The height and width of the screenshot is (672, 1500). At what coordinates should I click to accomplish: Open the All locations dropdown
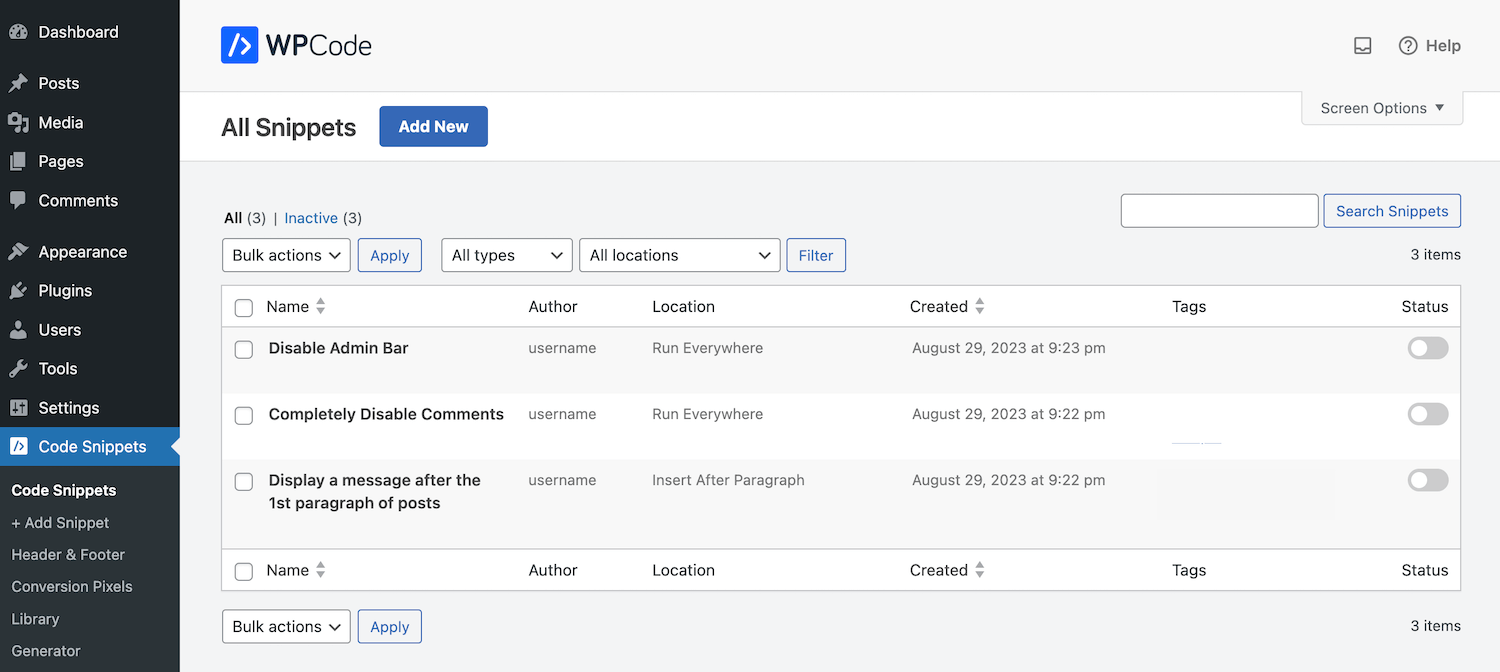click(679, 255)
